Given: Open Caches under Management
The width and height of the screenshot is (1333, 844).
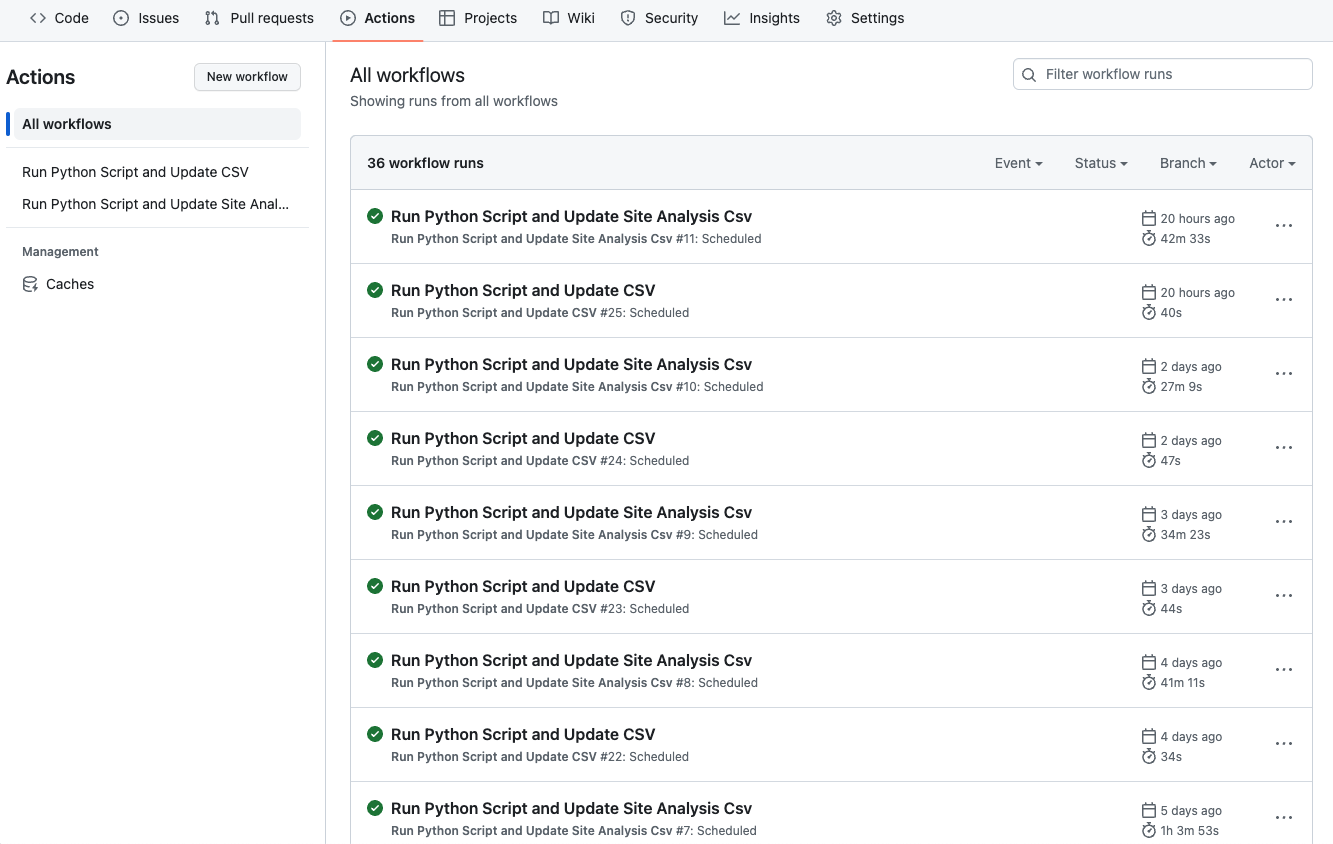Looking at the screenshot, I should [x=70, y=284].
